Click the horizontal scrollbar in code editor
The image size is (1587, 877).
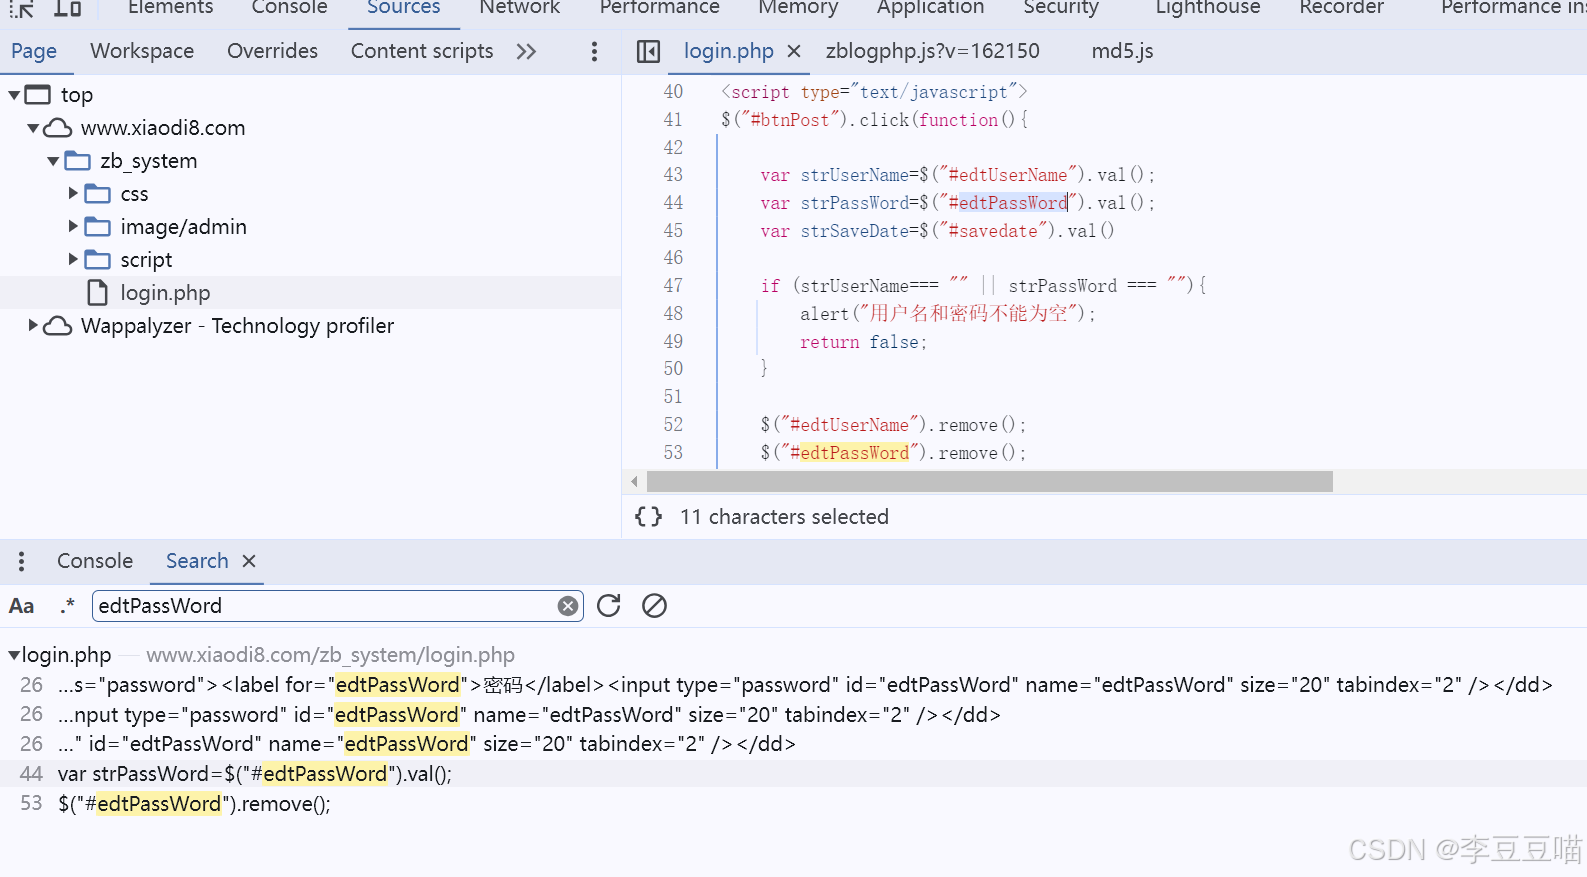pyautogui.click(x=989, y=482)
